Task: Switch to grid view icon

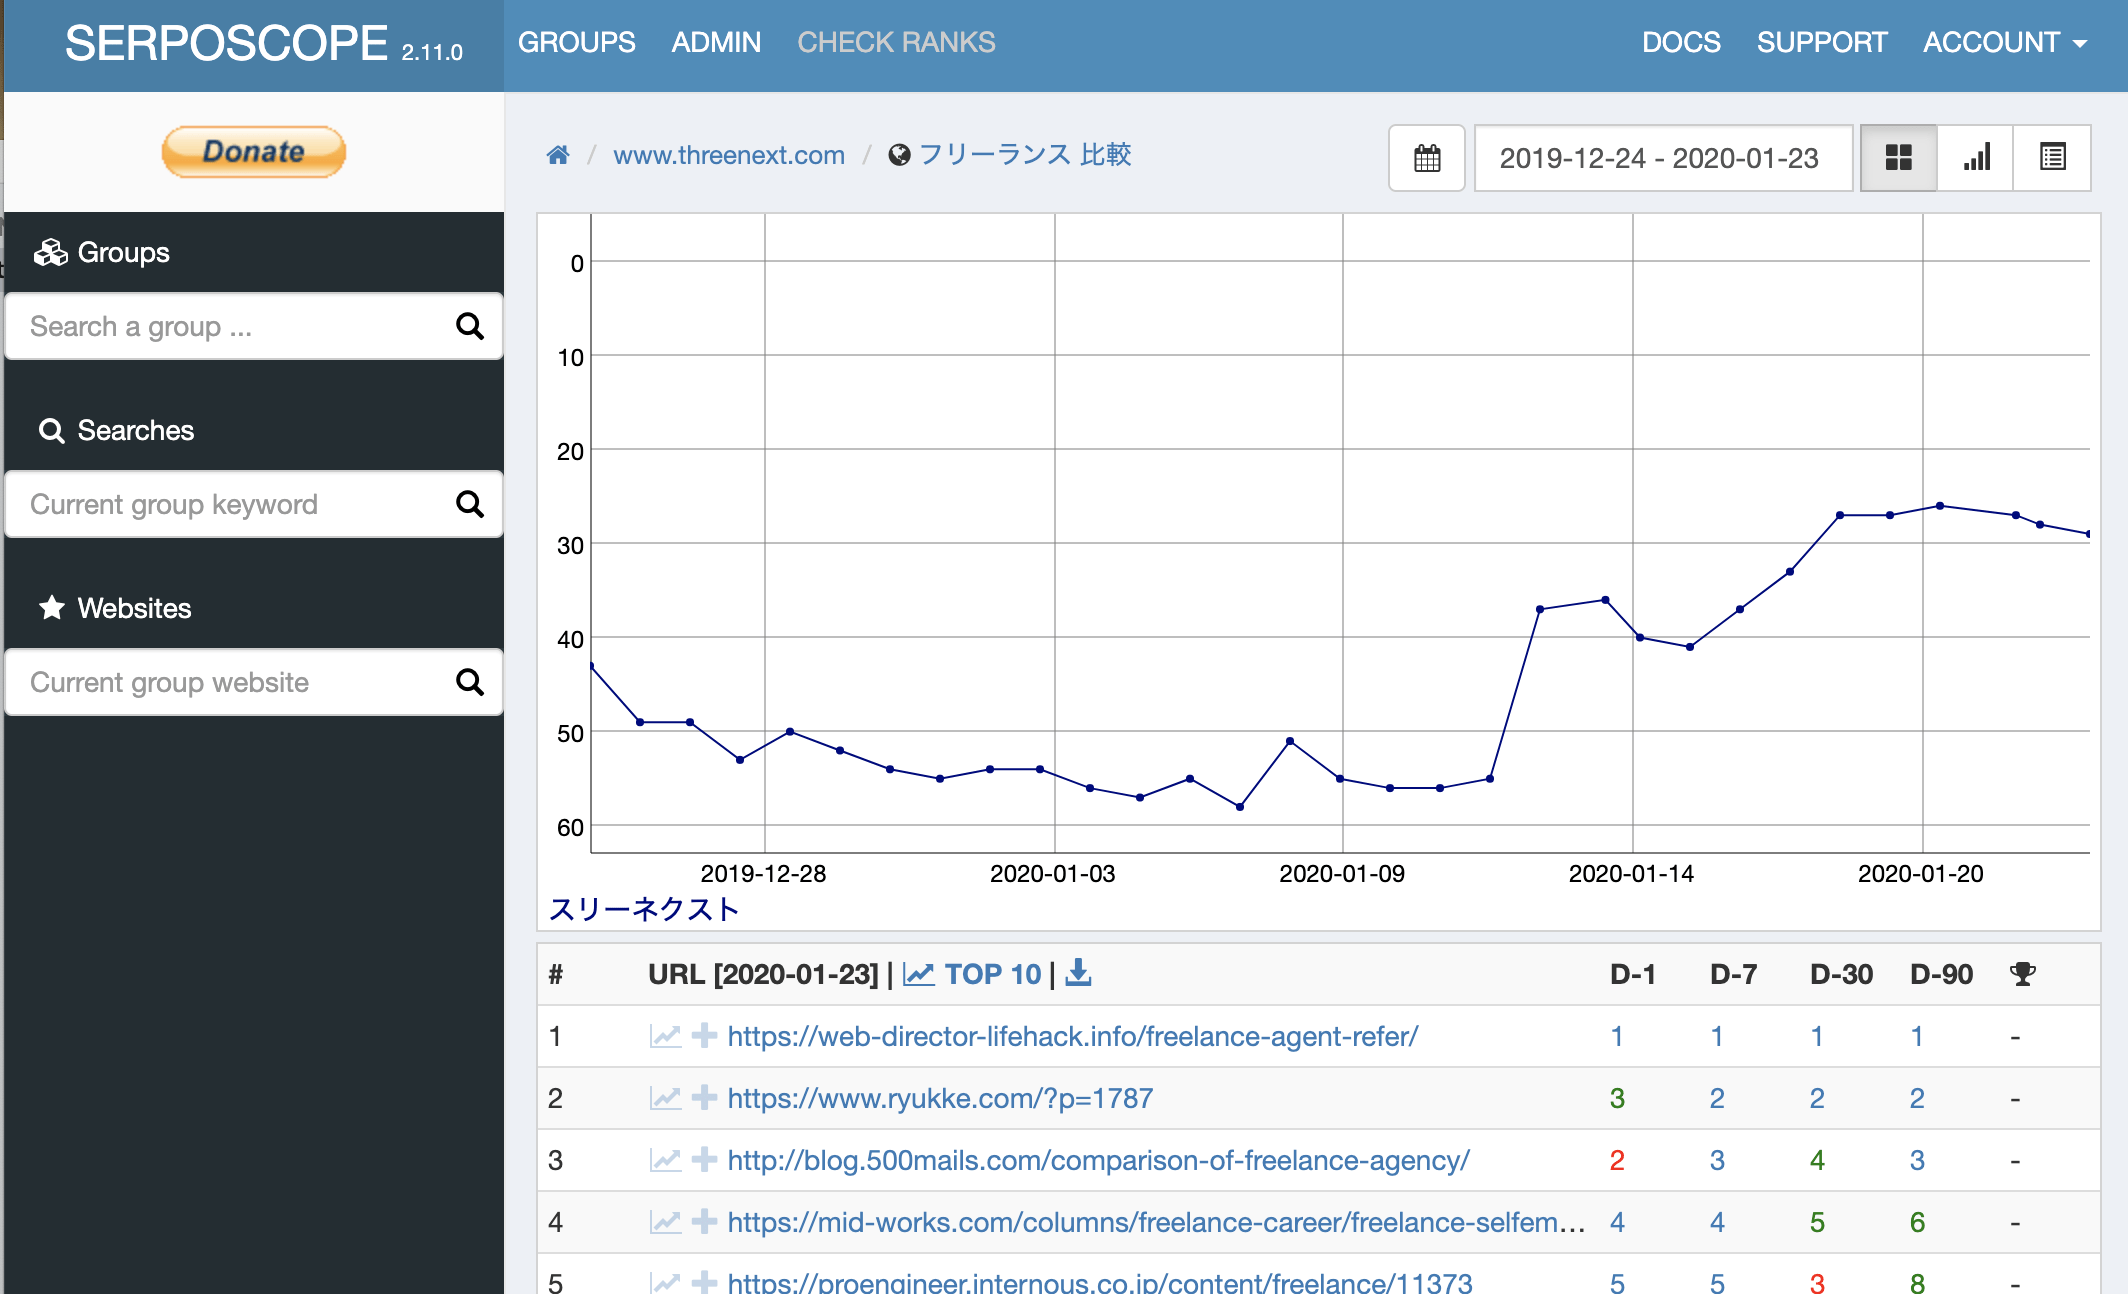Action: point(1898,158)
